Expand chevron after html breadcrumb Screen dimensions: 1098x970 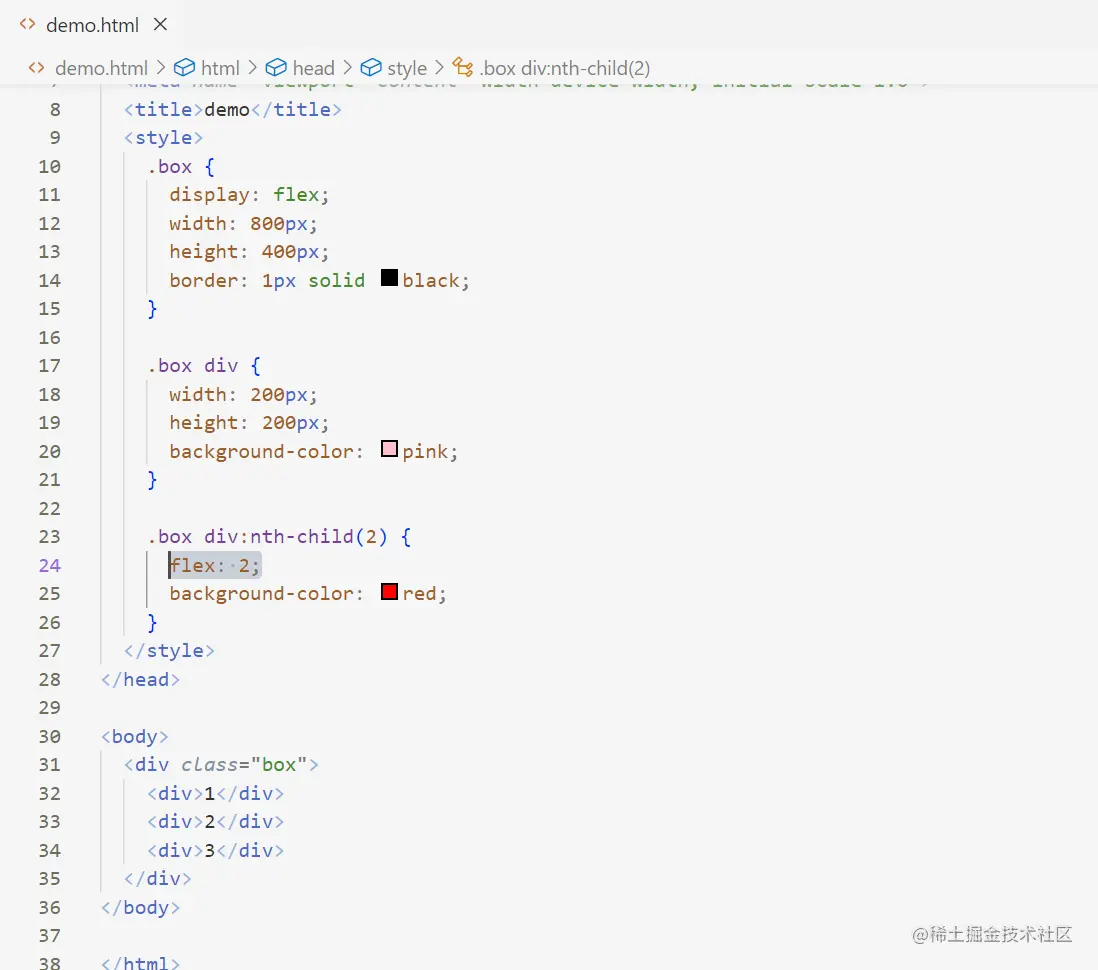click(253, 67)
